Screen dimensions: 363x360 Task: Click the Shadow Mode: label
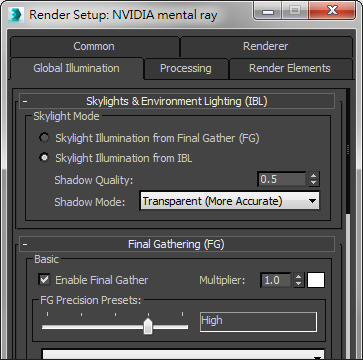(90, 202)
